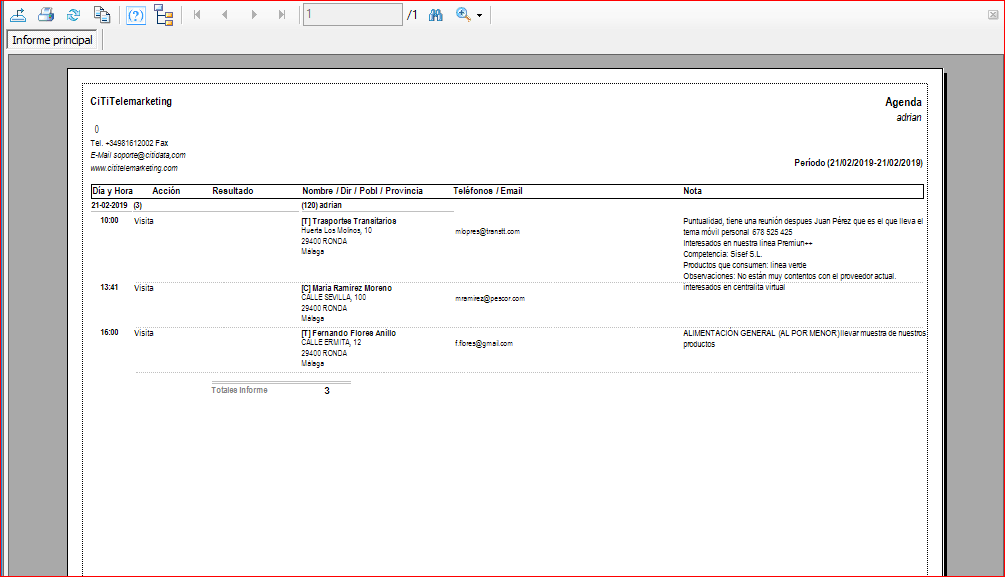1005x577 pixels.
Task: Go to the next page
Action: tap(254, 15)
